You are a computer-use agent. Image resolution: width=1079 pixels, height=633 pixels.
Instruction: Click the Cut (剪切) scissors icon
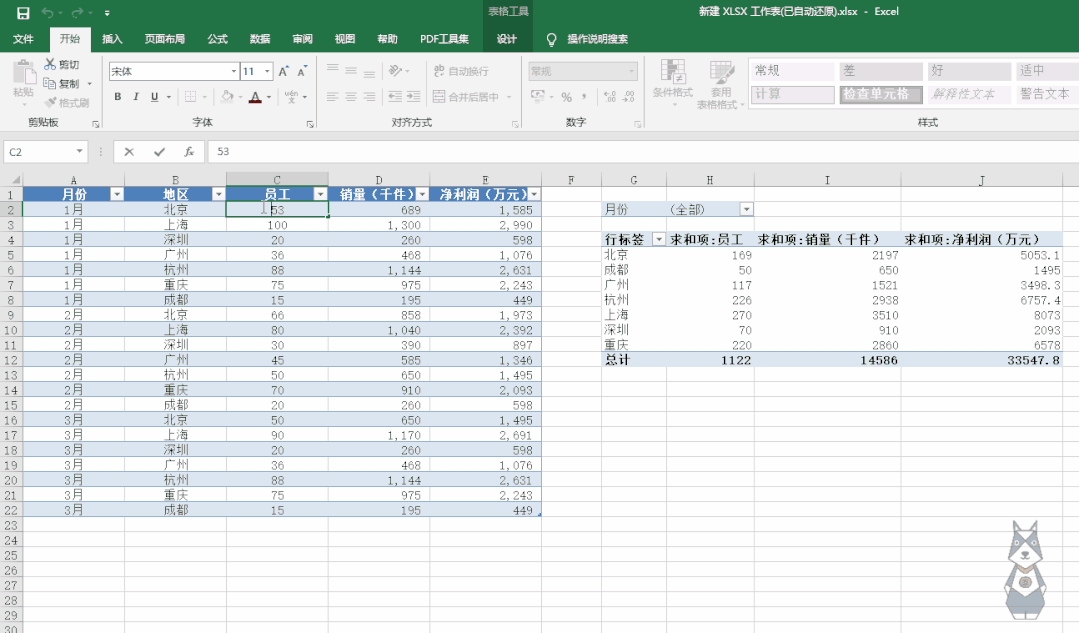point(50,64)
